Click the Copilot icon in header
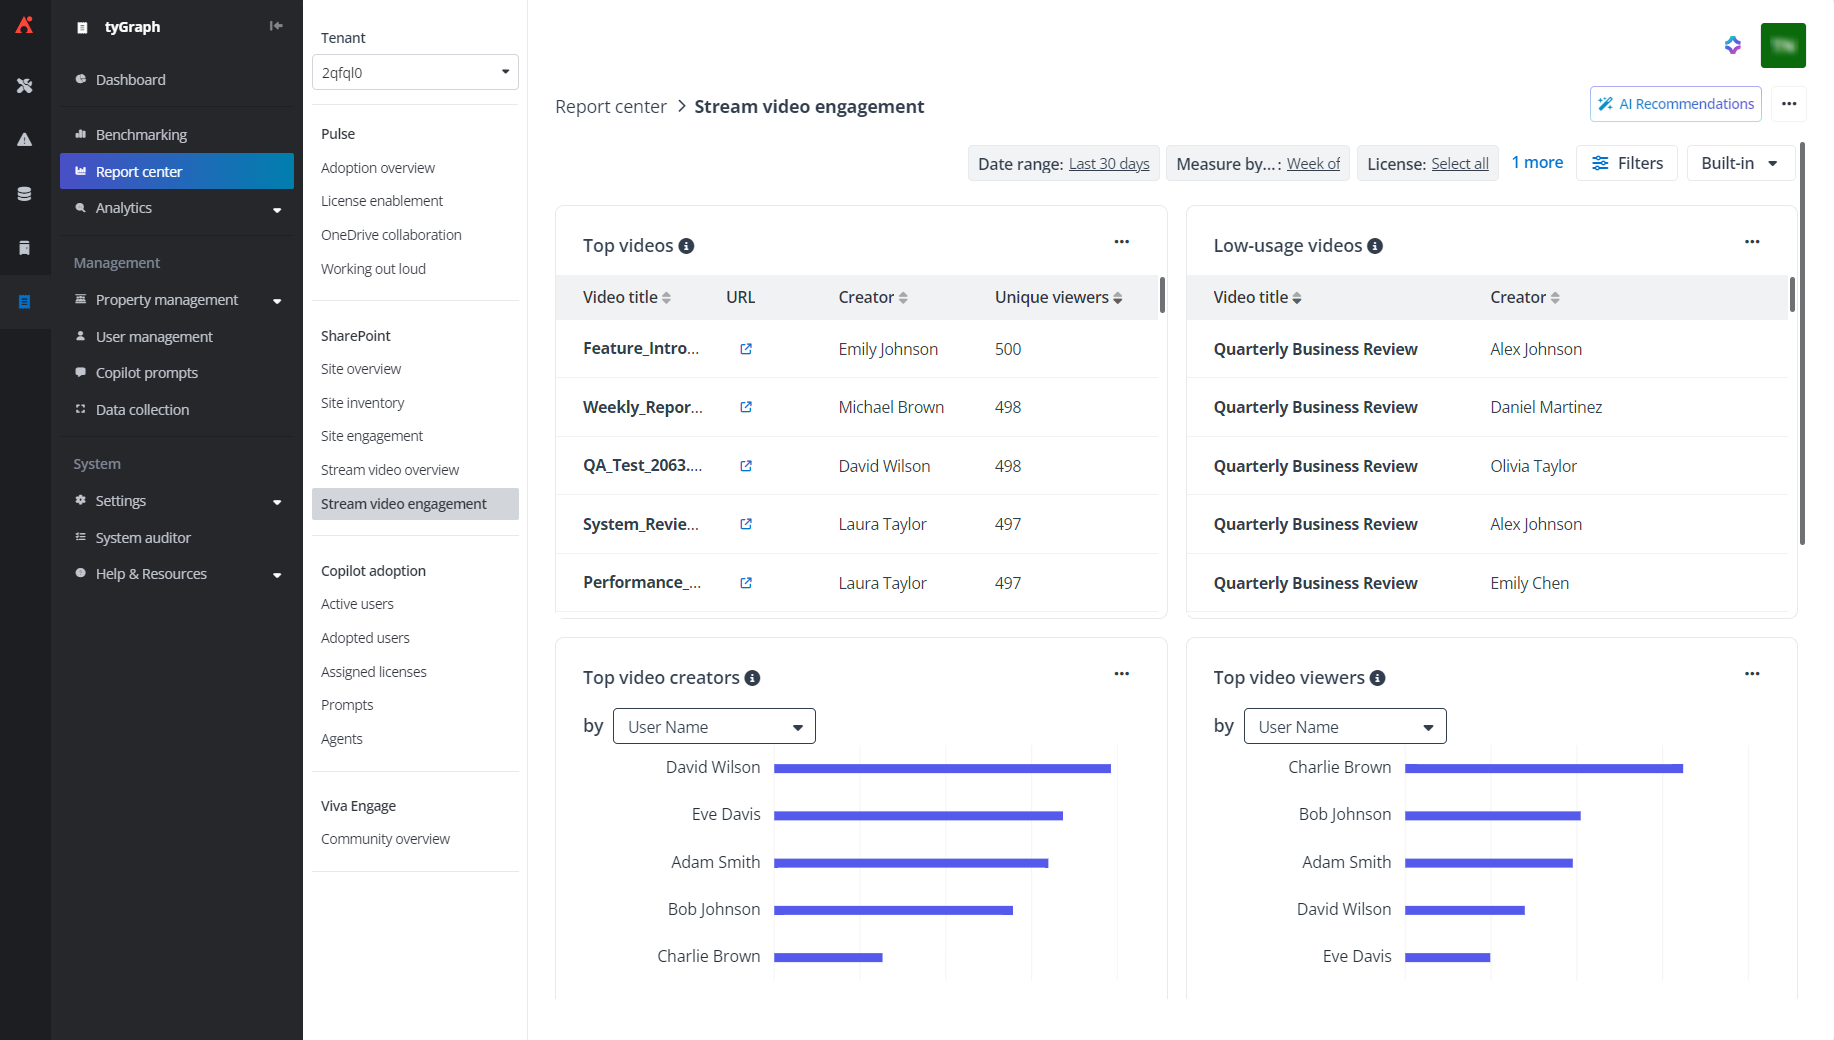Image resolution: width=1834 pixels, height=1040 pixels. [x=1732, y=45]
